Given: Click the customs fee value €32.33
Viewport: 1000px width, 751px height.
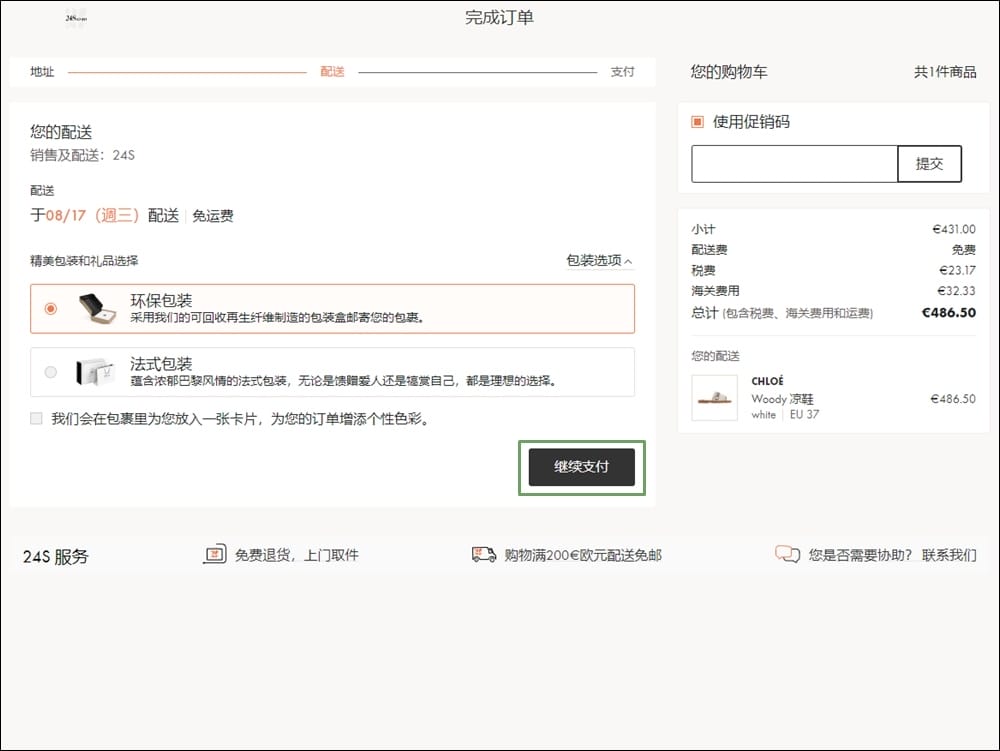Looking at the screenshot, I should [956, 291].
